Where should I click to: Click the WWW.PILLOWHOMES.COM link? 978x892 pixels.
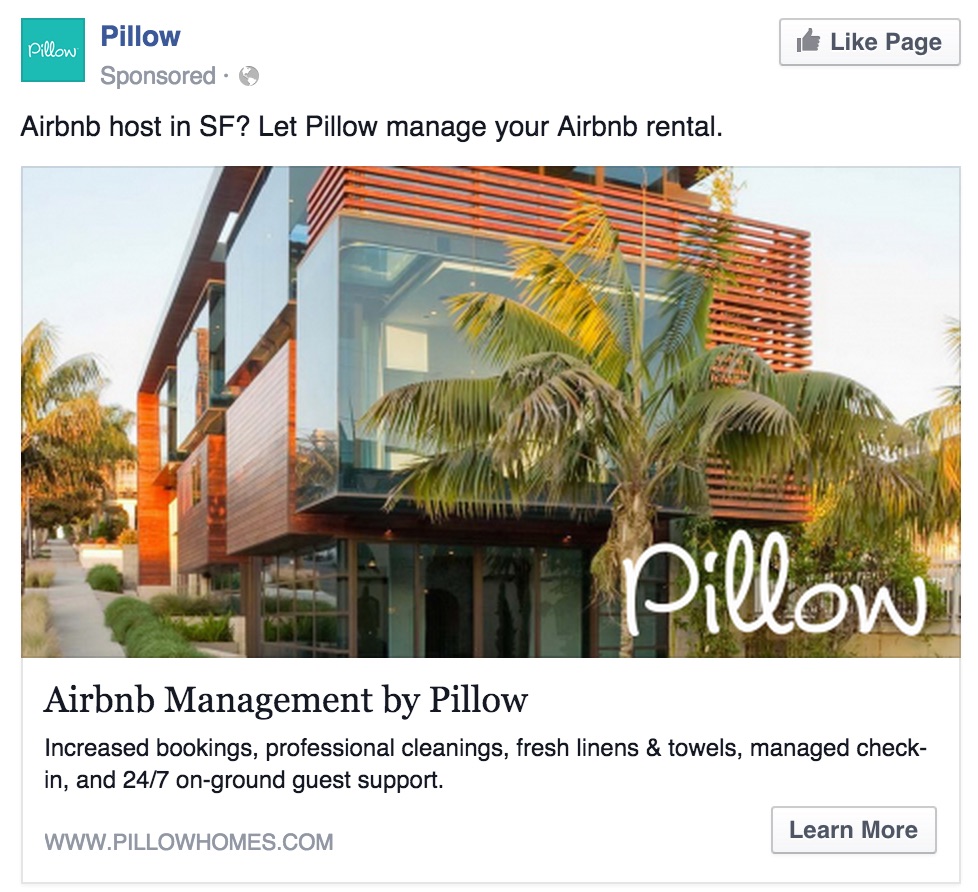188,842
